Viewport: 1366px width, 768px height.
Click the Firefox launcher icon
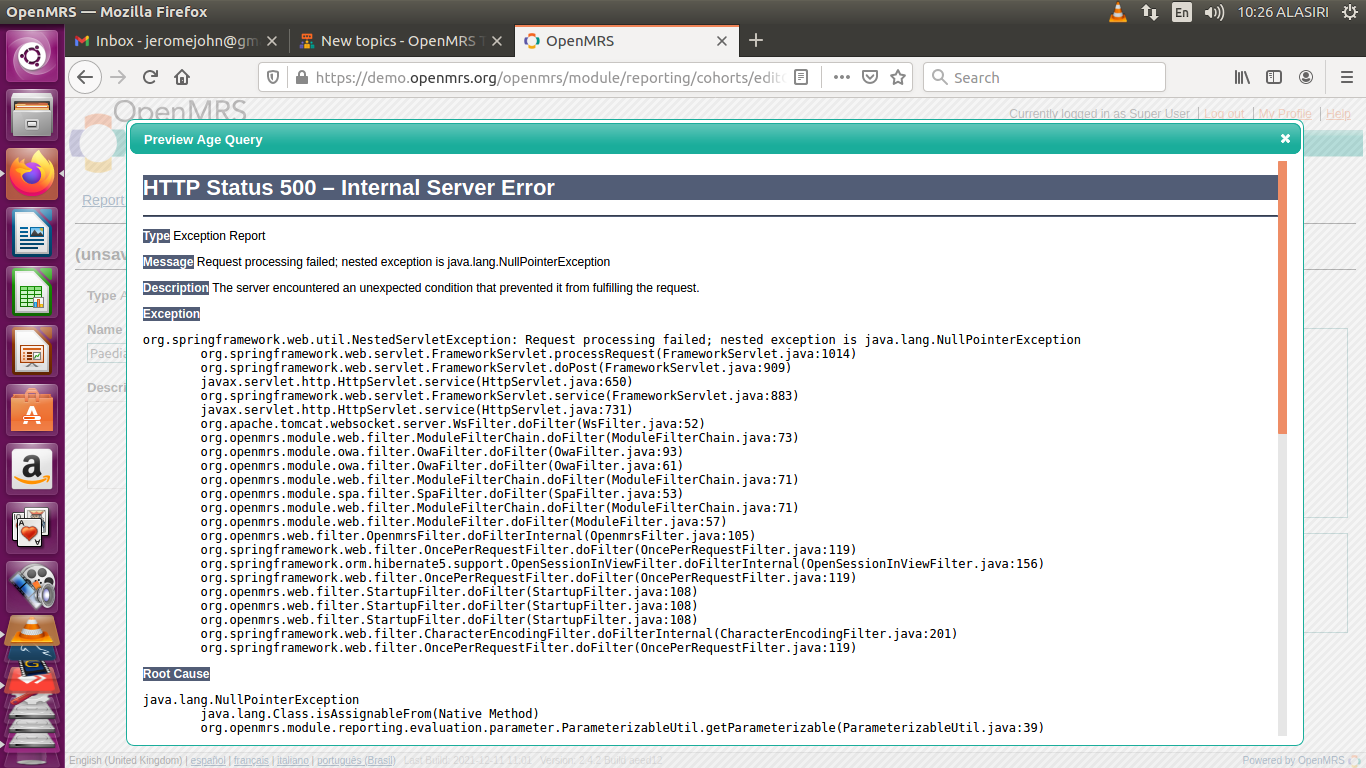[32, 174]
